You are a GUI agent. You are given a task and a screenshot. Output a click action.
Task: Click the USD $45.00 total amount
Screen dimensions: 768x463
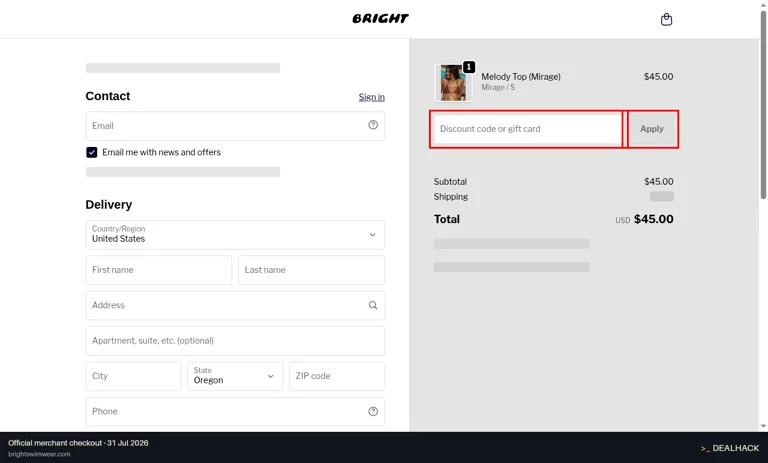[x=644, y=219]
